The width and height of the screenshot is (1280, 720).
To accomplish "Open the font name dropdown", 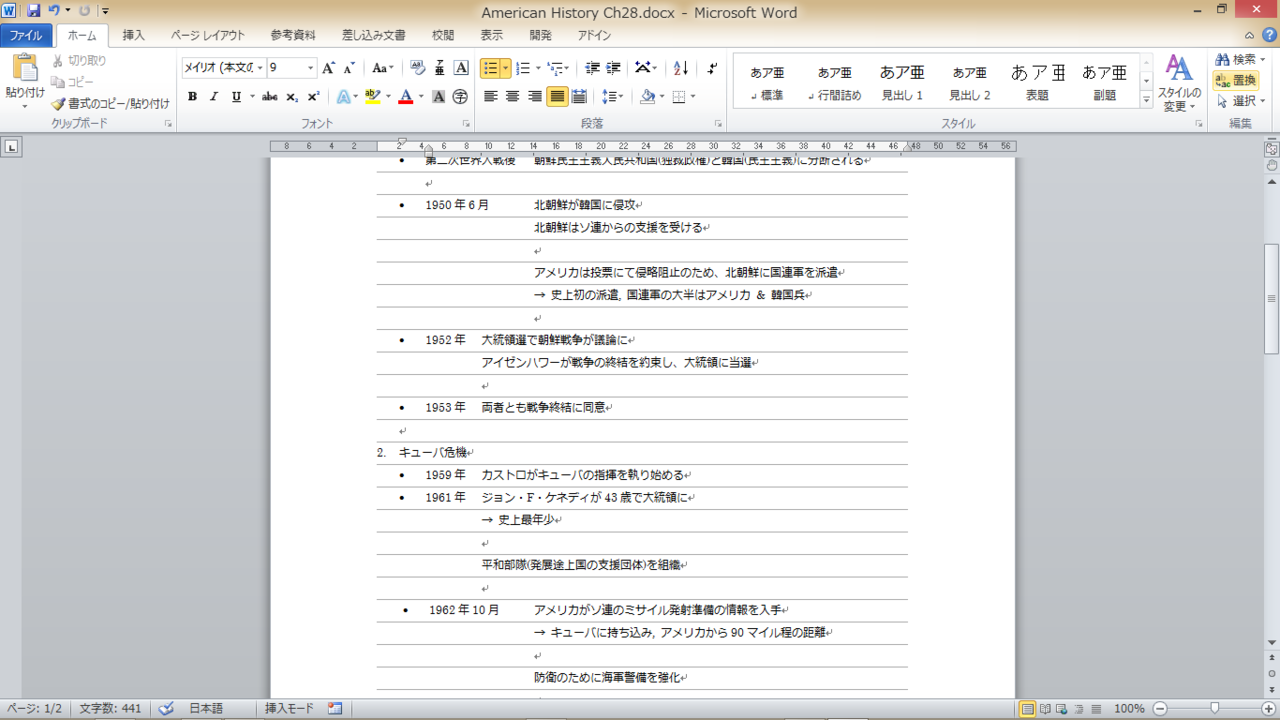I will tap(260, 68).
